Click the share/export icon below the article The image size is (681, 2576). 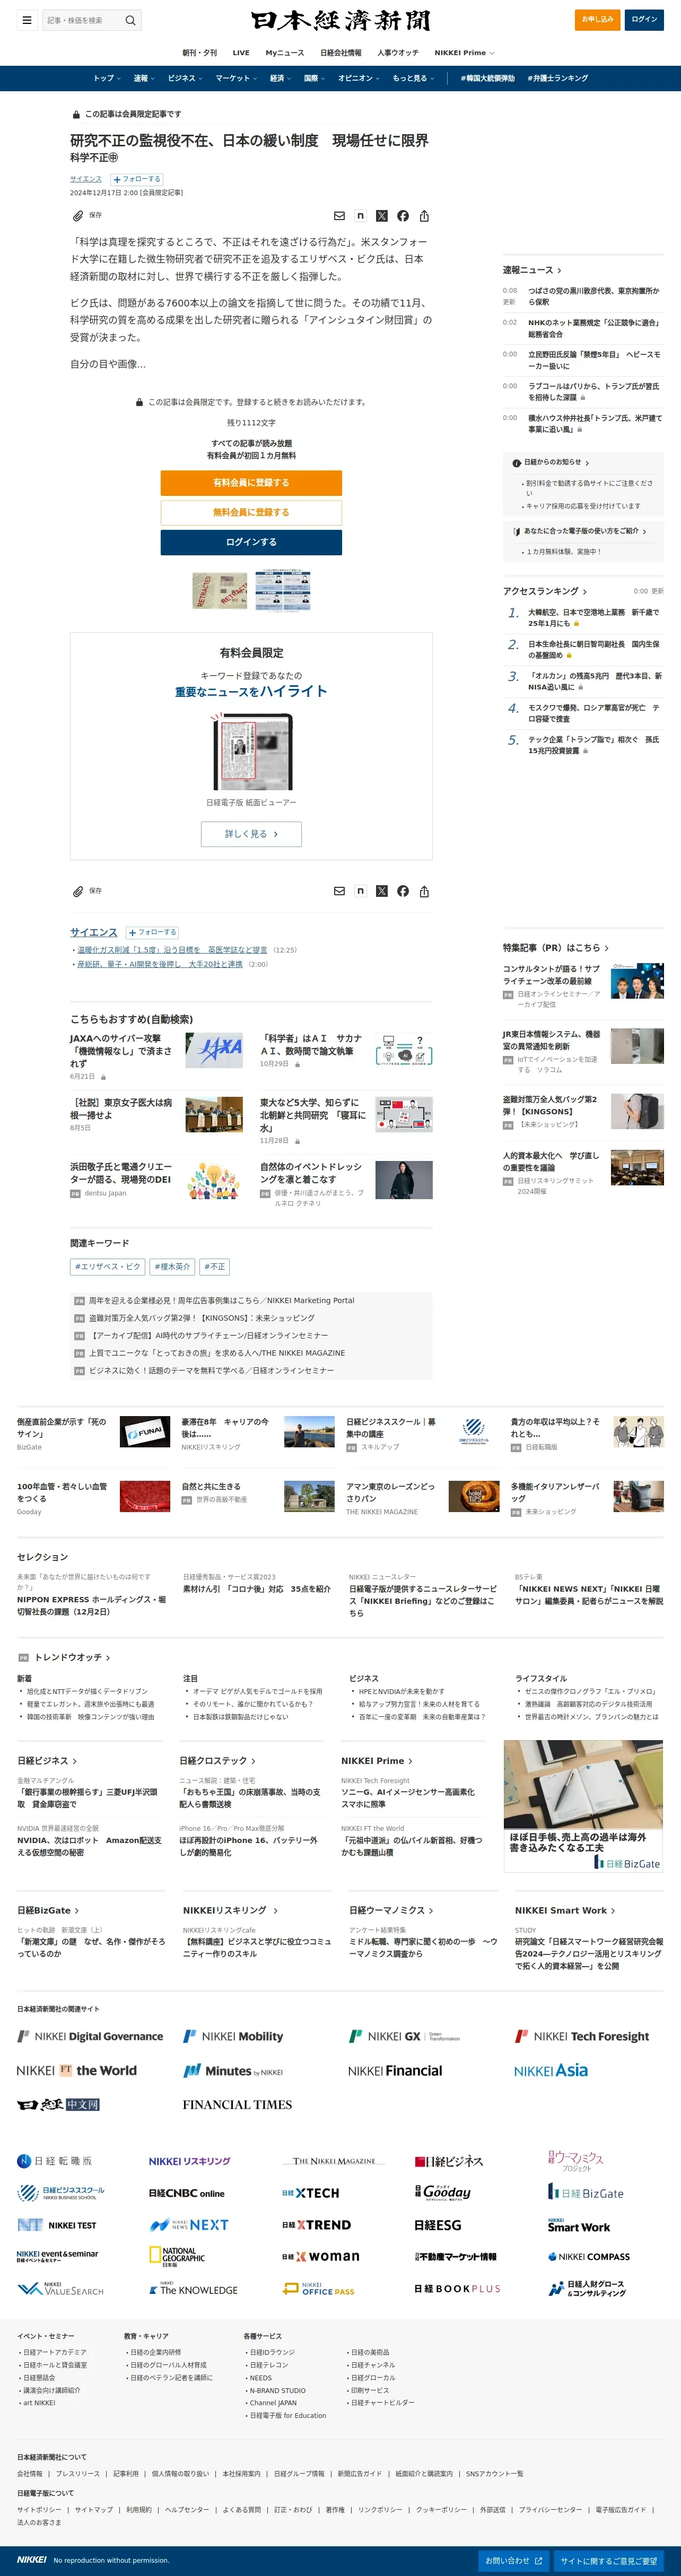[x=424, y=891]
